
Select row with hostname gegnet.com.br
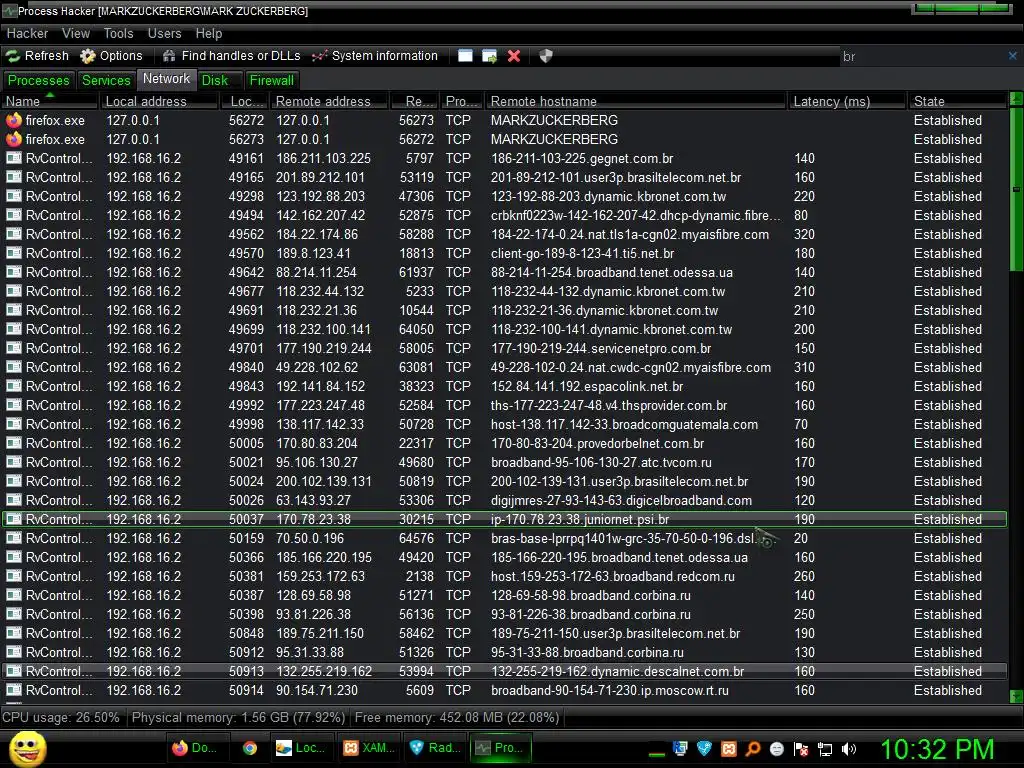tap(504, 158)
